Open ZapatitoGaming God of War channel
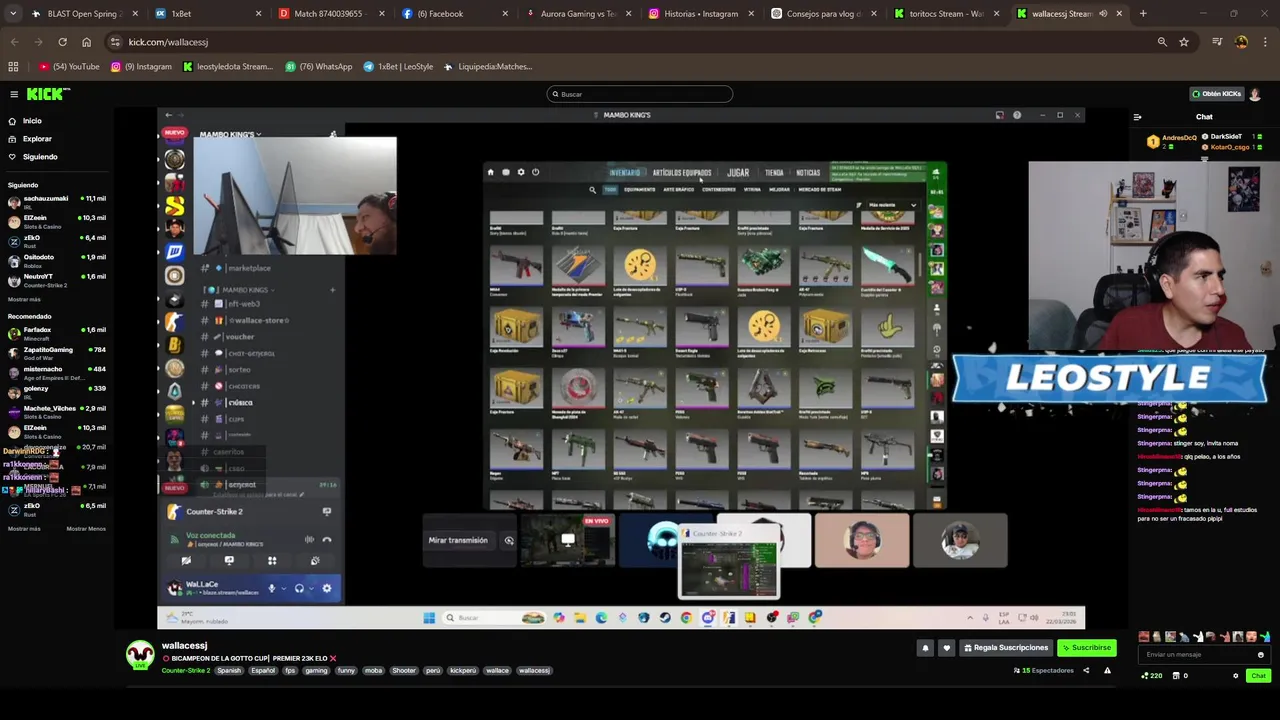The image size is (1280, 720). click(x=56, y=352)
